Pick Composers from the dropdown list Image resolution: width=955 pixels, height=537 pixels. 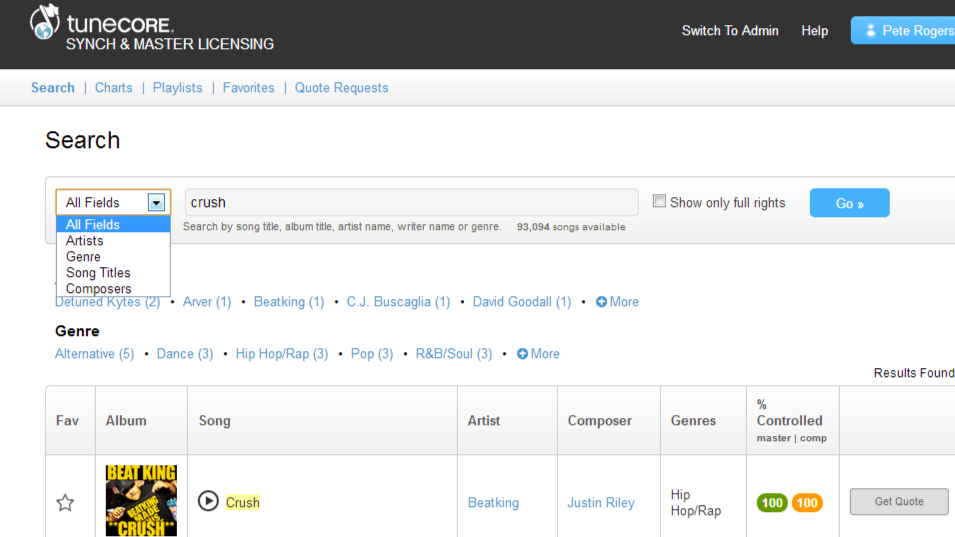click(x=99, y=289)
